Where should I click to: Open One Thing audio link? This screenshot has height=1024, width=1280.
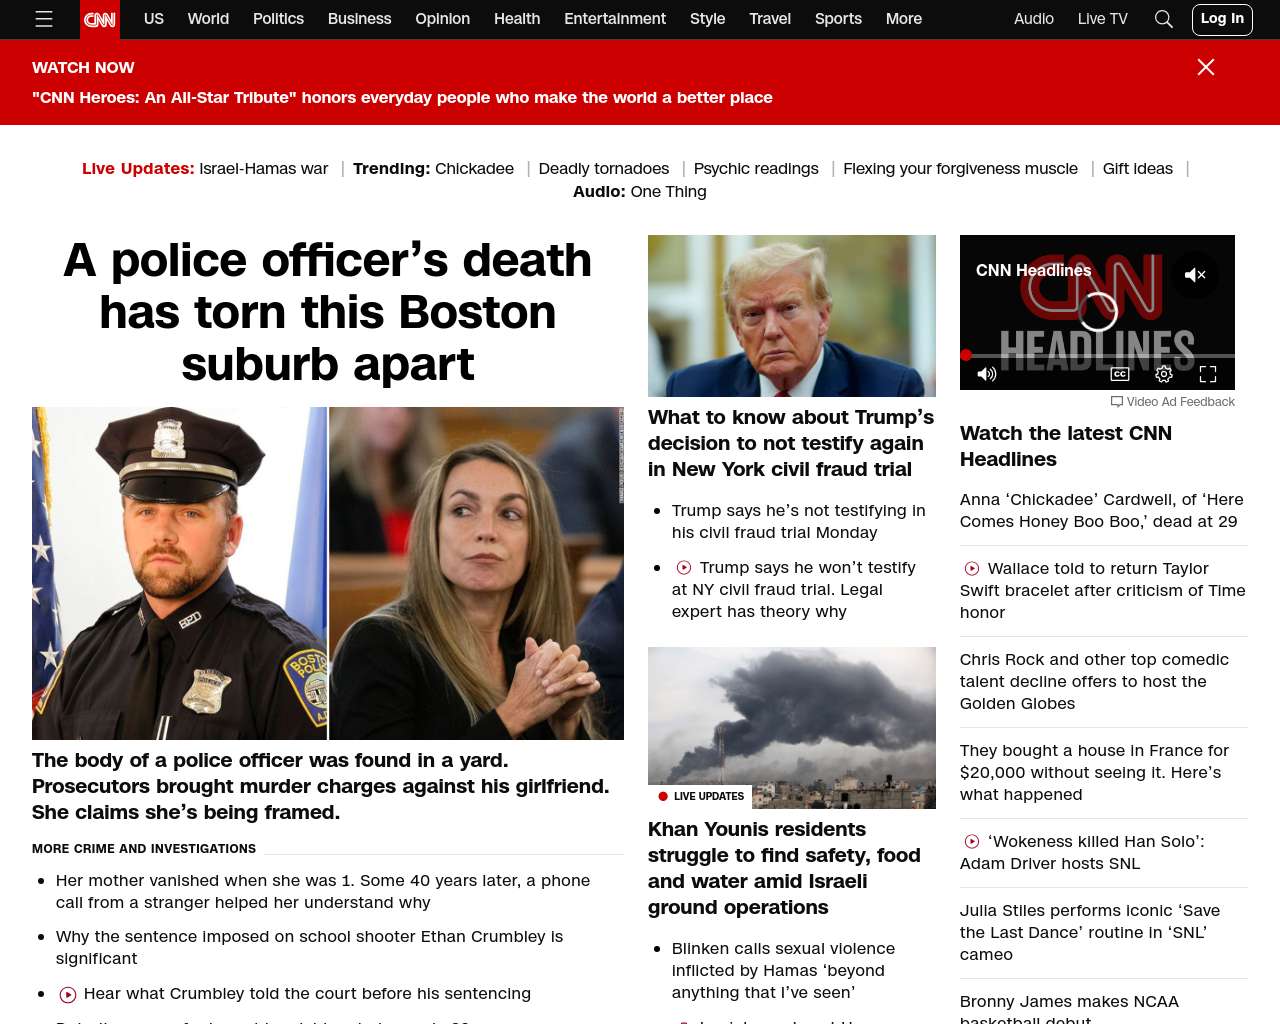pyautogui.click(x=668, y=191)
